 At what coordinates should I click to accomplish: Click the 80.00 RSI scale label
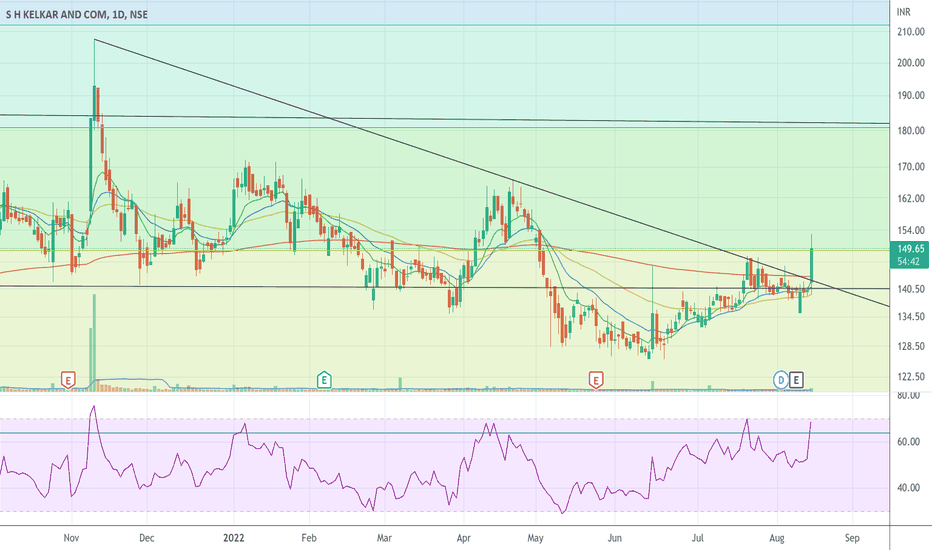pyautogui.click(x=908, y=395)
